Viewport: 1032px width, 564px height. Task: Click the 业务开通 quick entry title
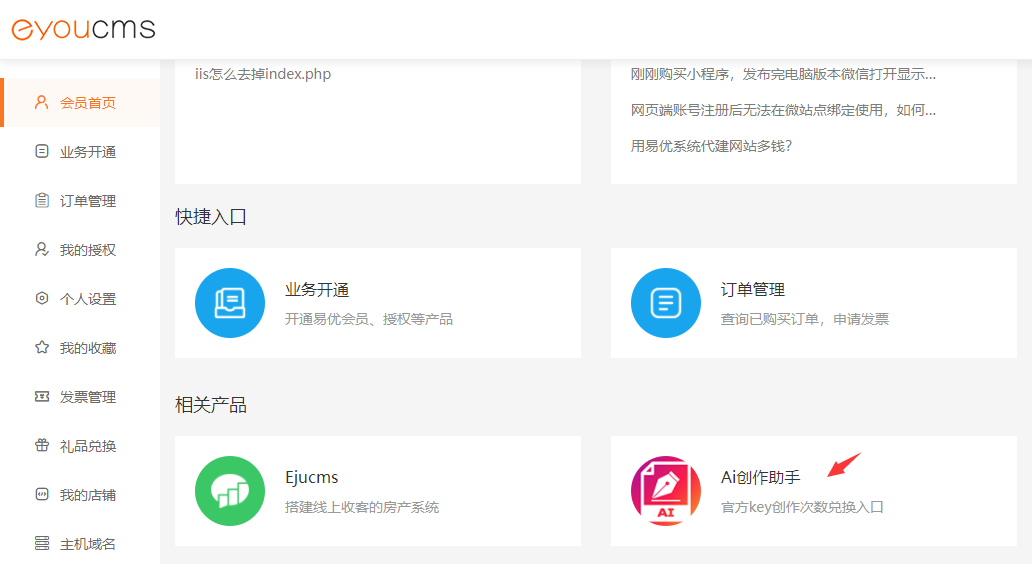click(x=317, y=290)
